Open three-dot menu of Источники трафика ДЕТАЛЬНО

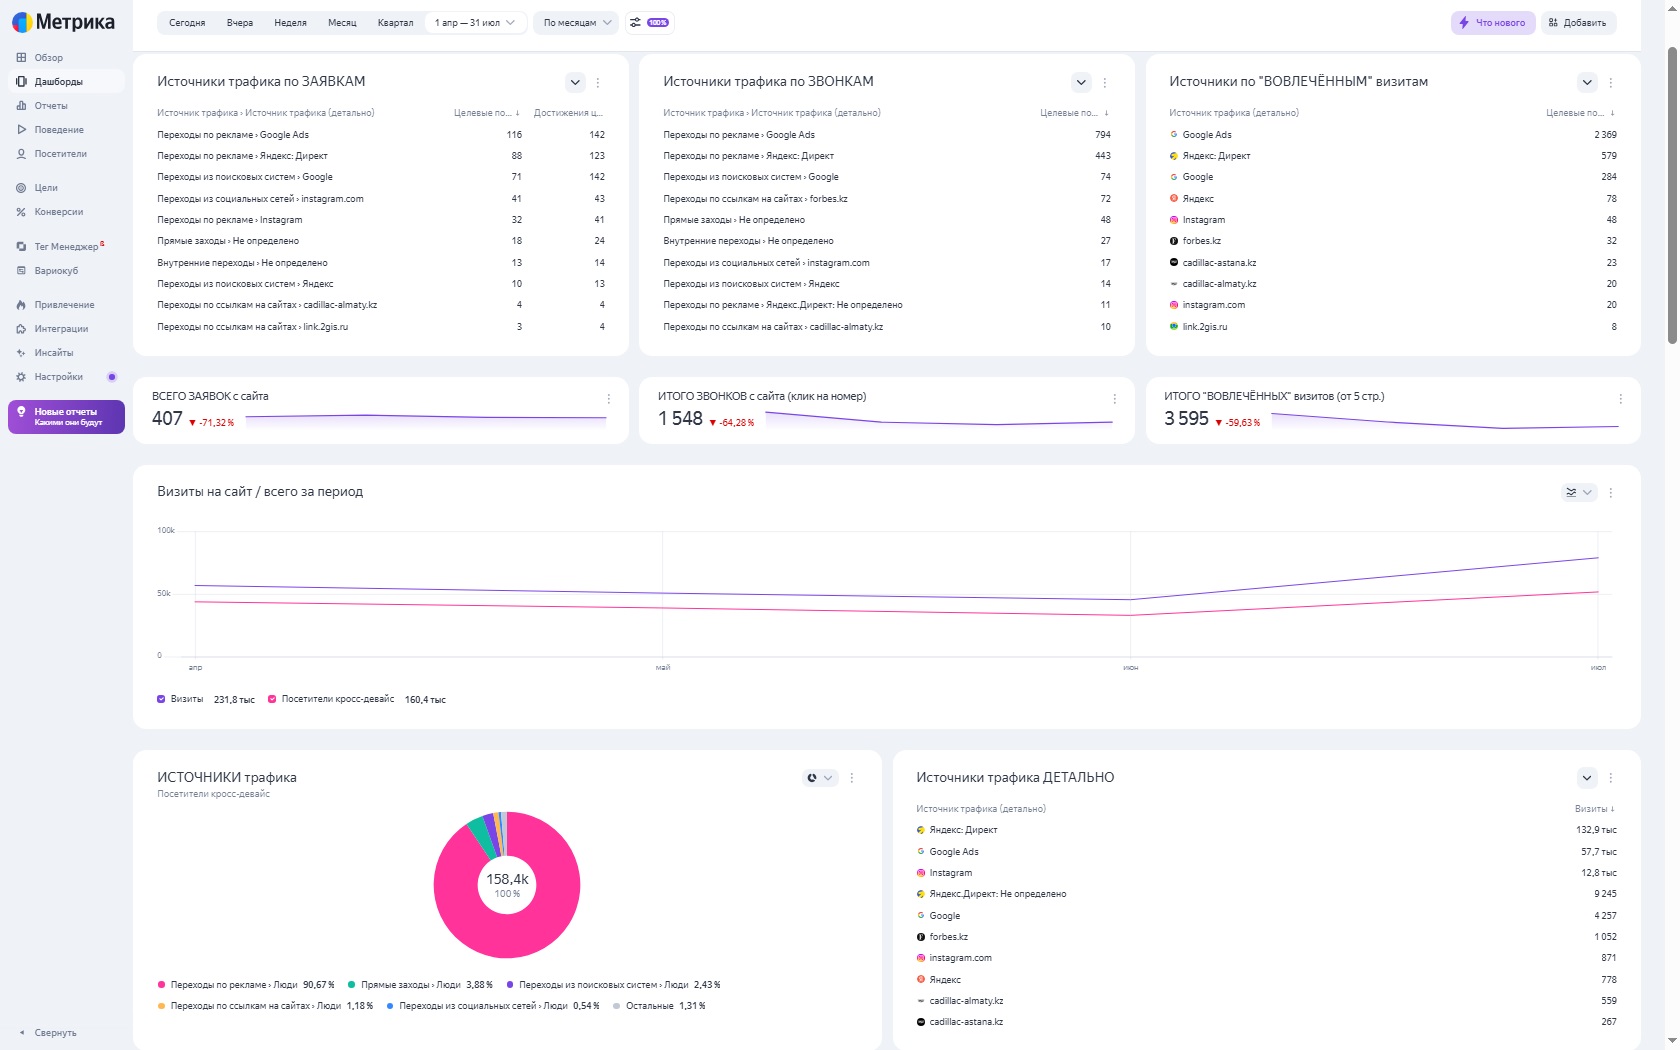click(1611, 778)
